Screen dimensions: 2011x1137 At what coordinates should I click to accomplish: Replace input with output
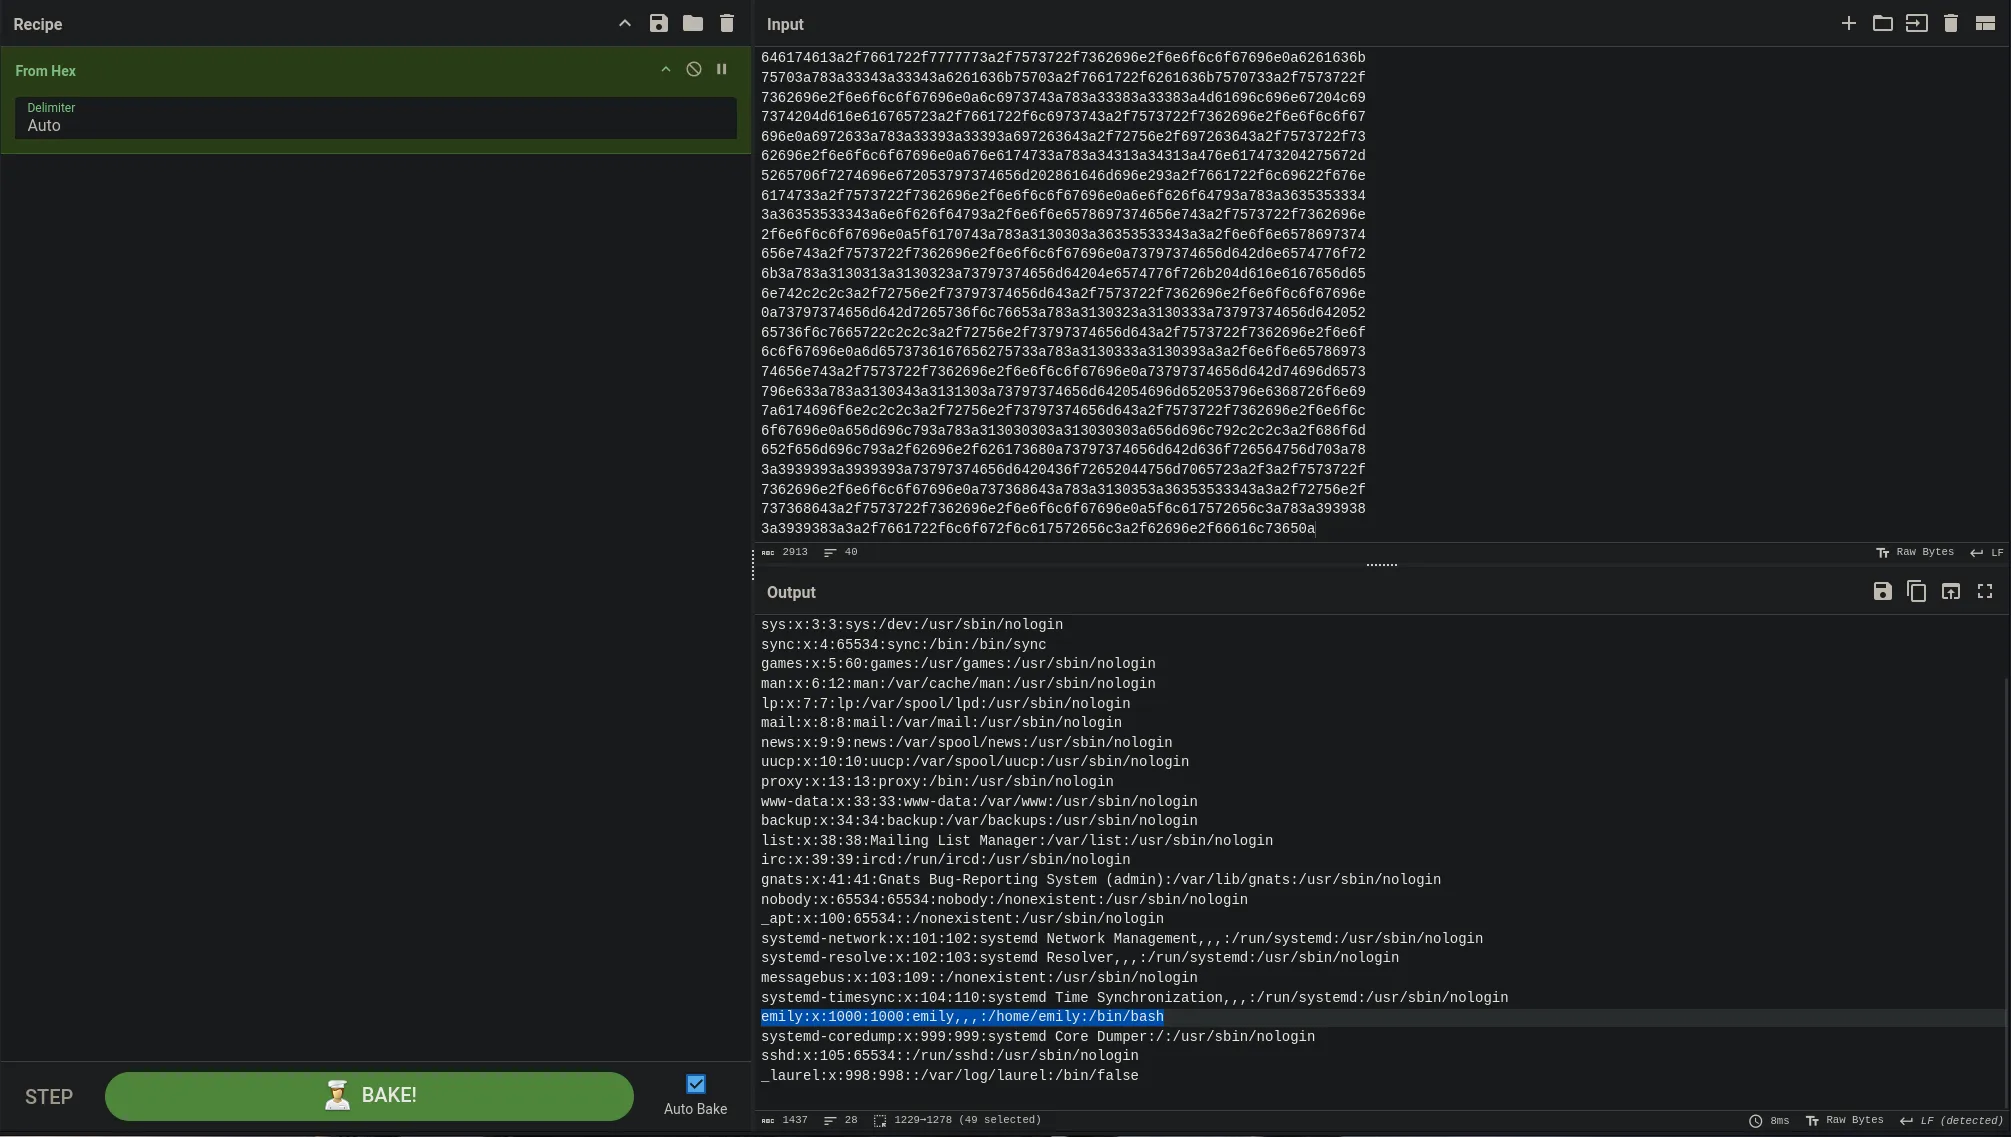click(1950, 592)
